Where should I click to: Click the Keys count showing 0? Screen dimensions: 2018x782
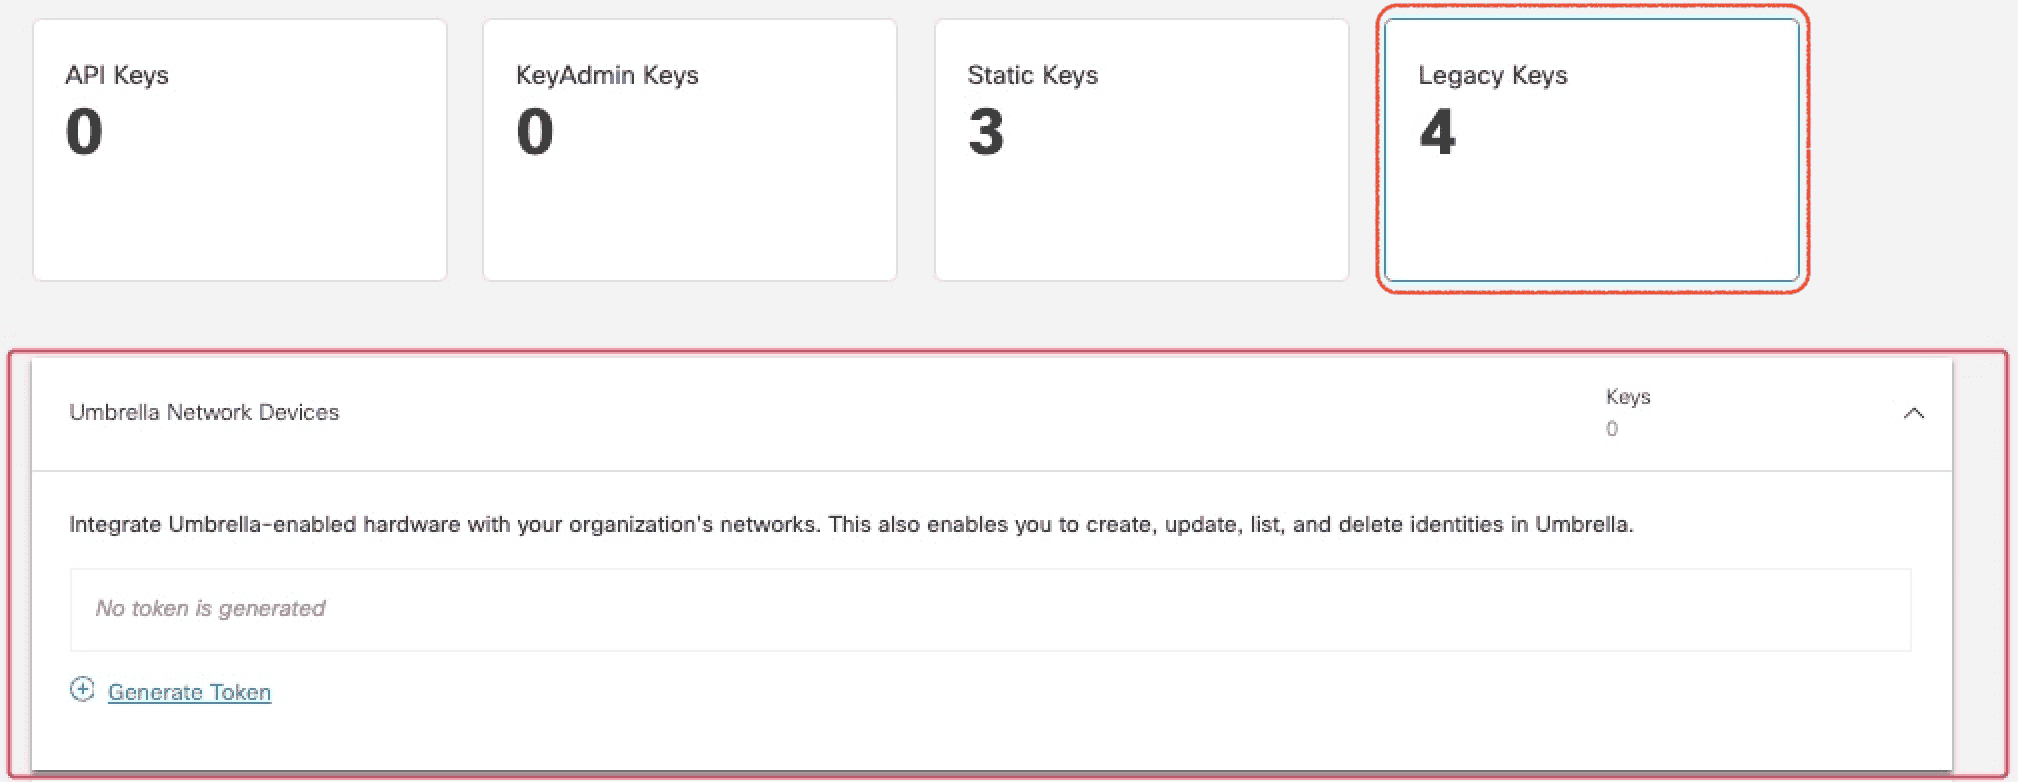point(1612,429)
